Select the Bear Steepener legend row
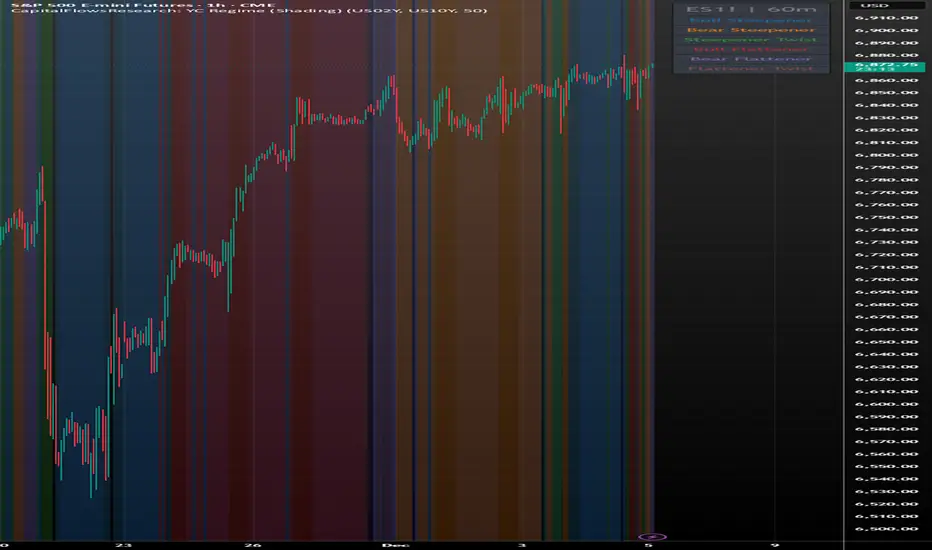 (x=751, y=30)
